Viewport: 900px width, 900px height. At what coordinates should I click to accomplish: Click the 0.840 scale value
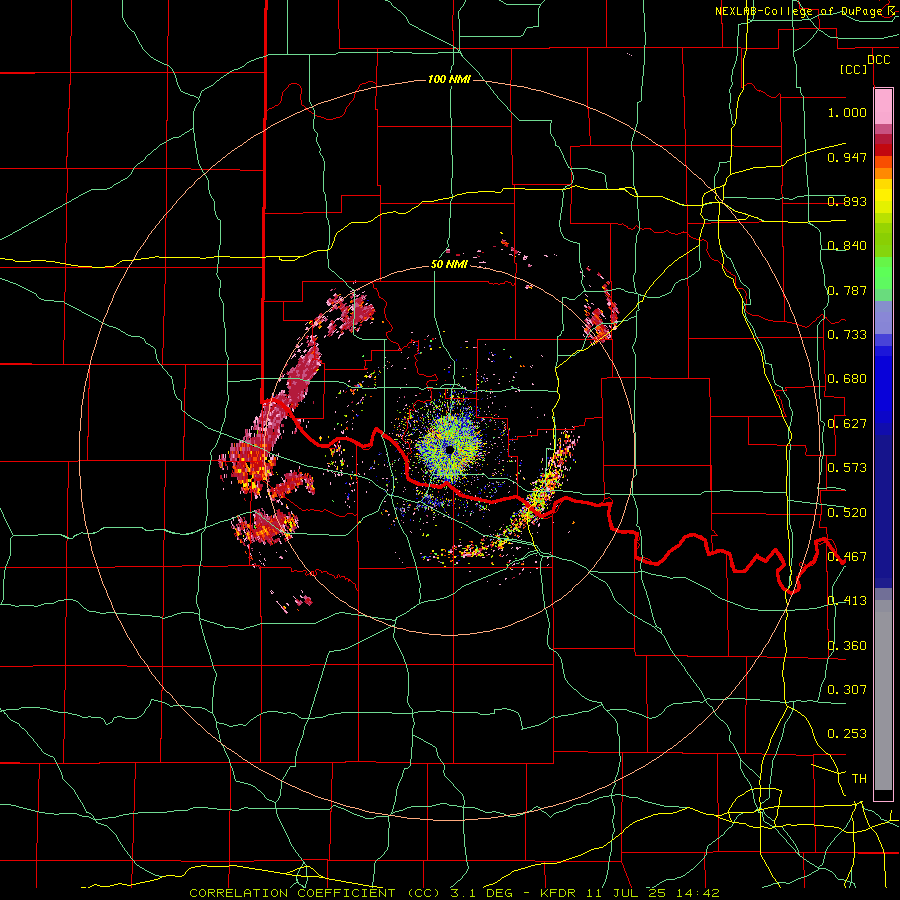[847, 246]
